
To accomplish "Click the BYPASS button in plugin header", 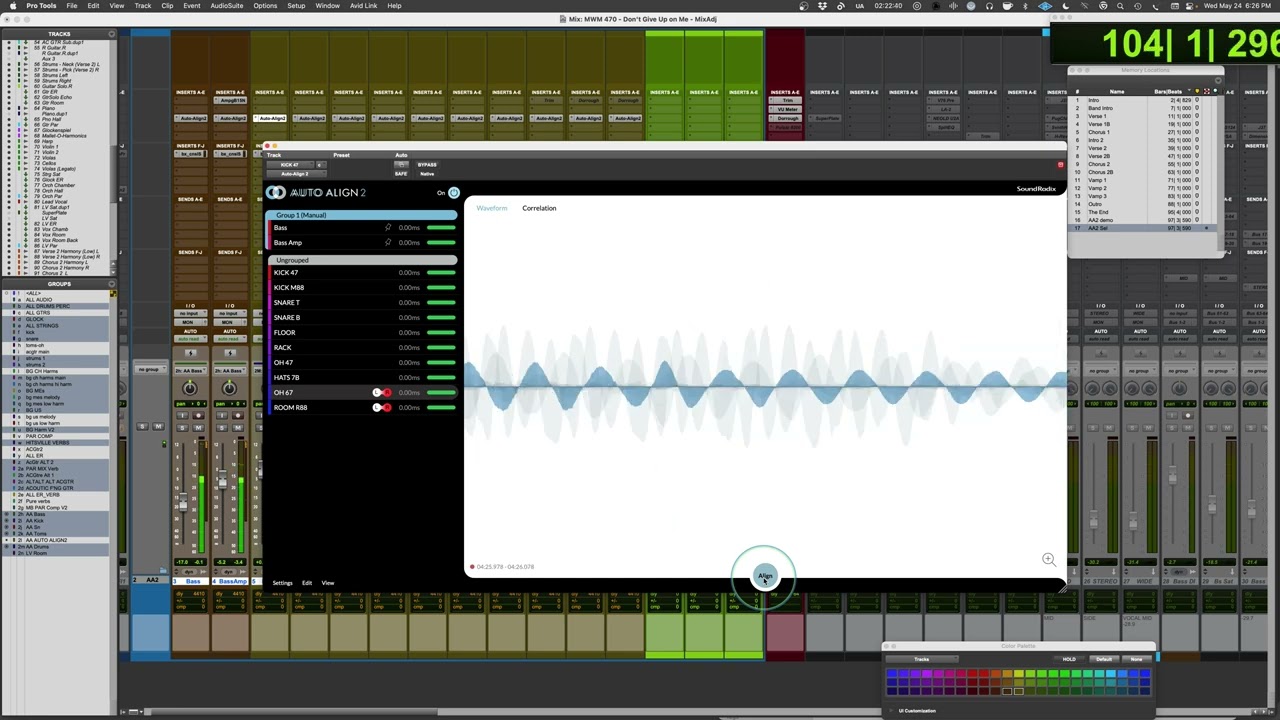I will (x=427, y=165).
